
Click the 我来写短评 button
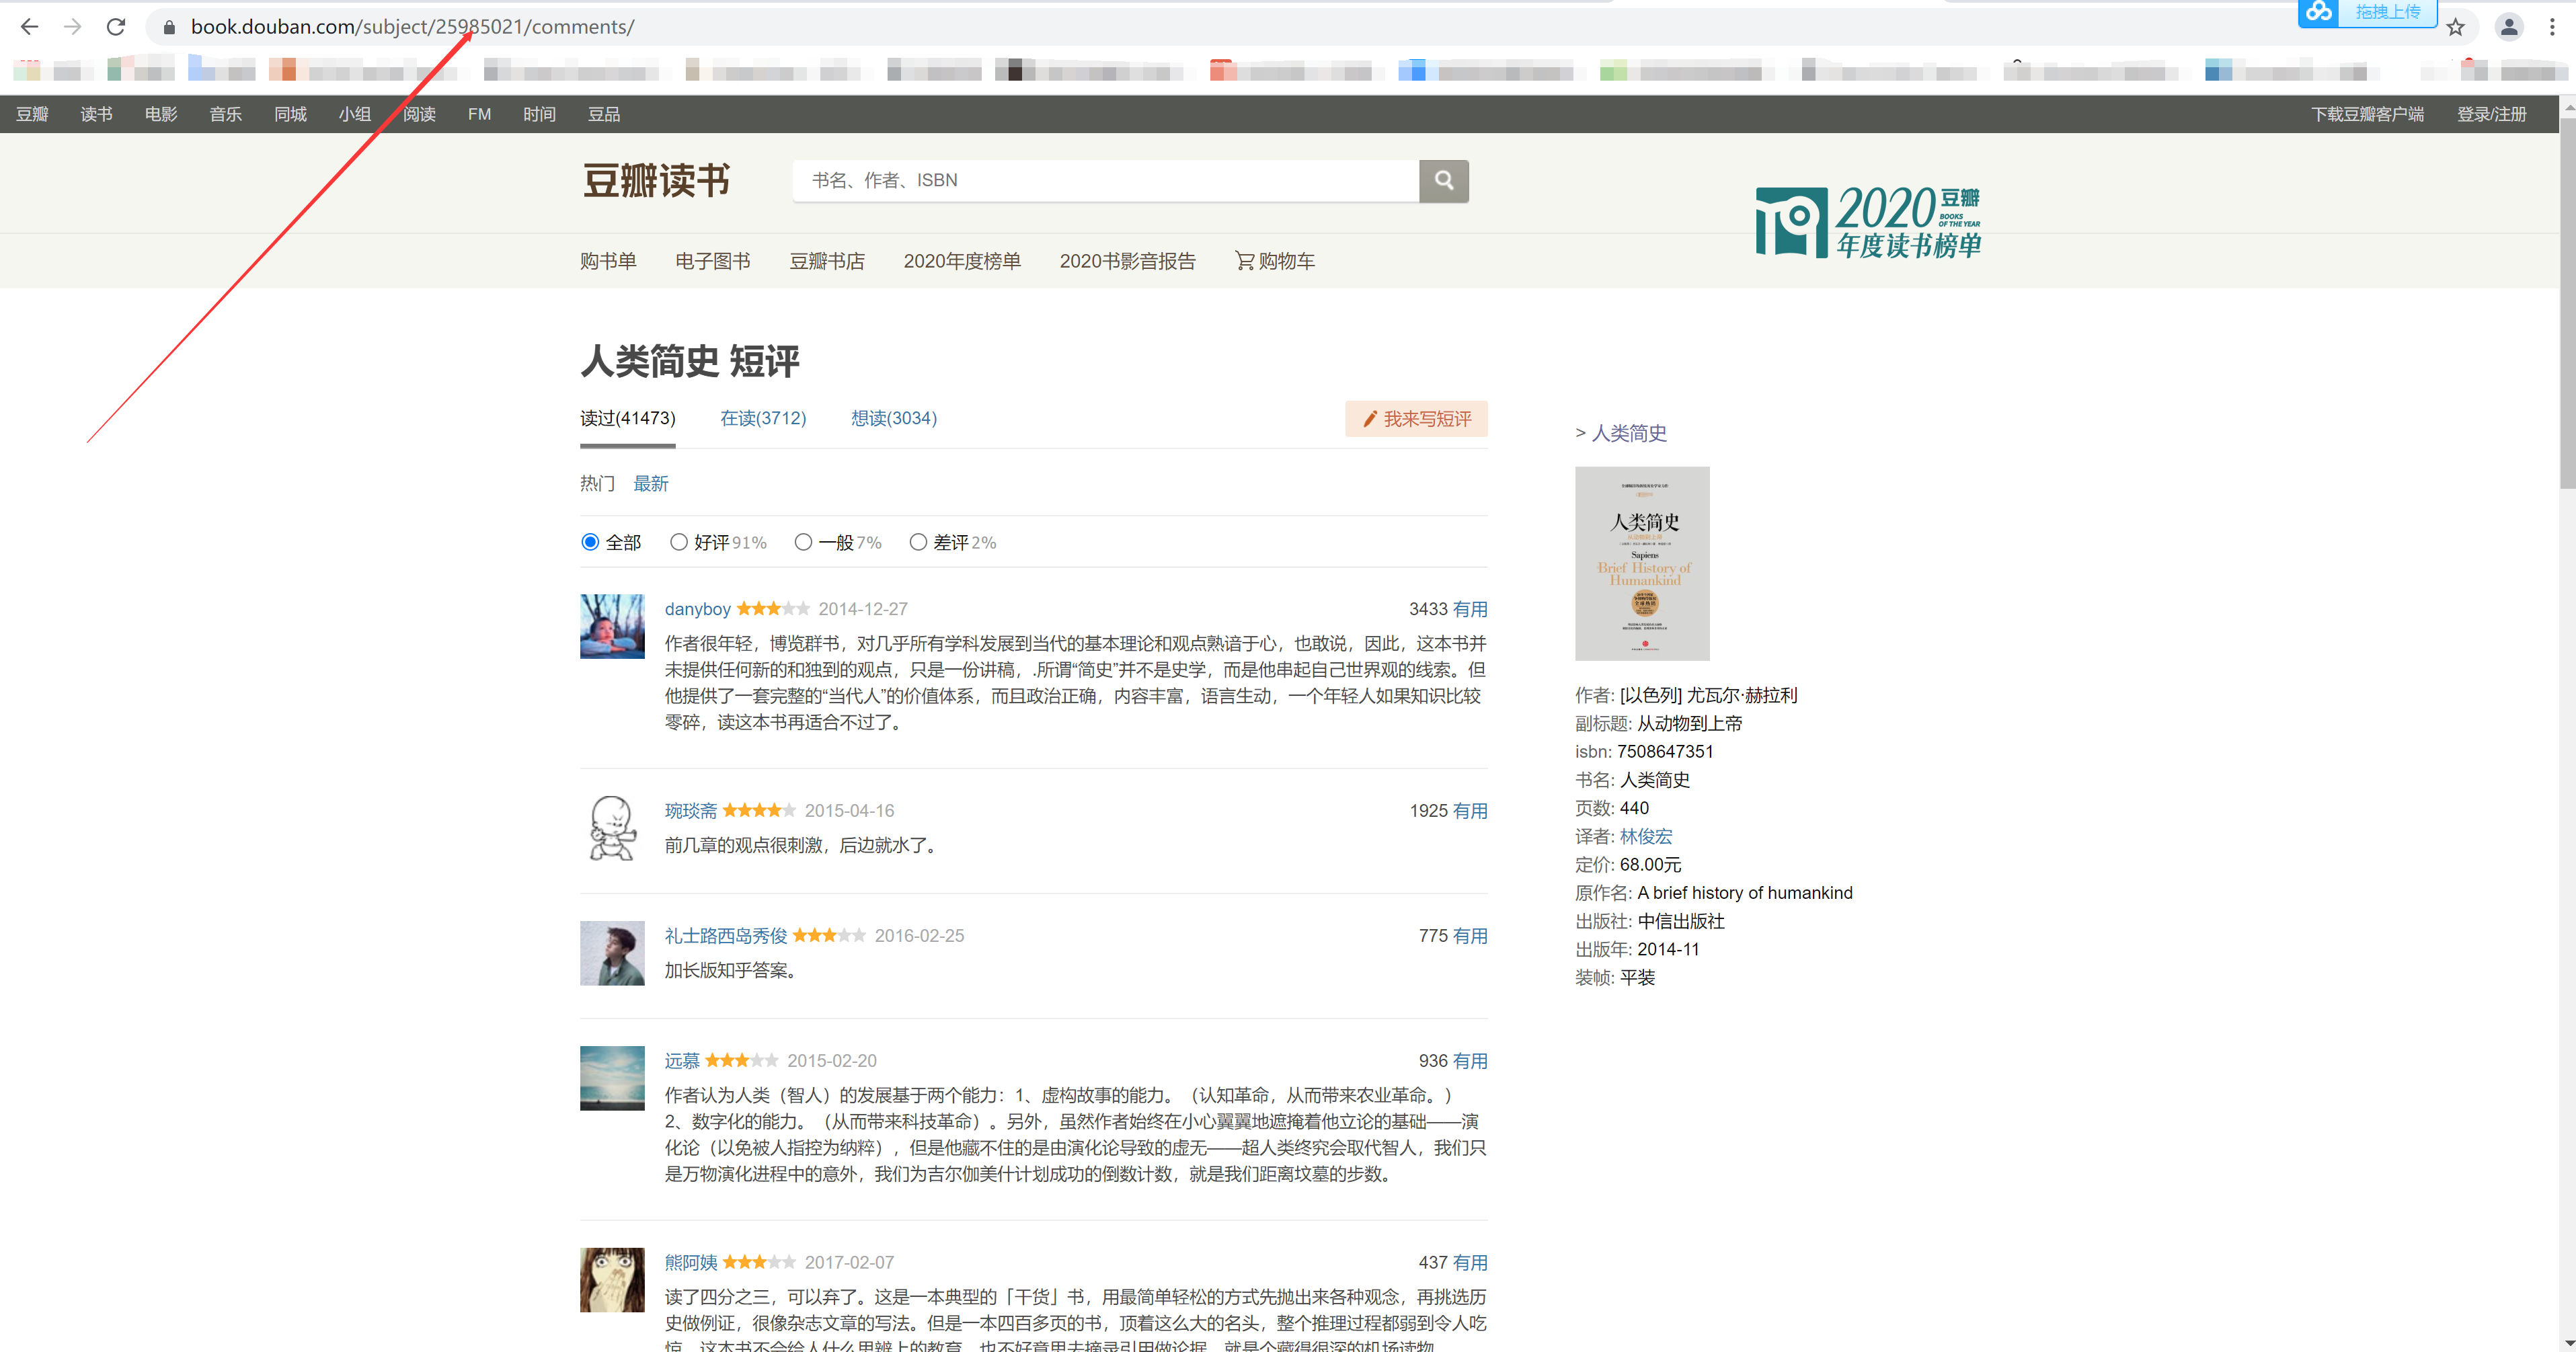(1416, 419)
